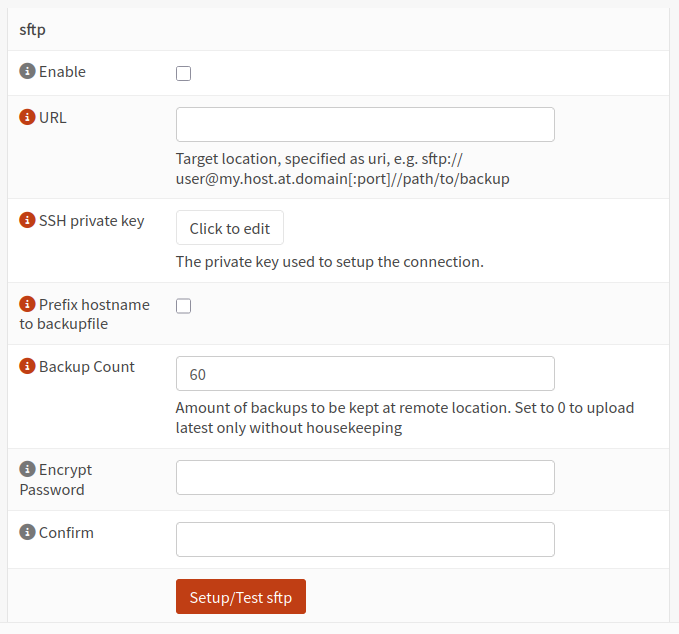
Task: Click the 'URL' label text
Action: tap(53, 118)
